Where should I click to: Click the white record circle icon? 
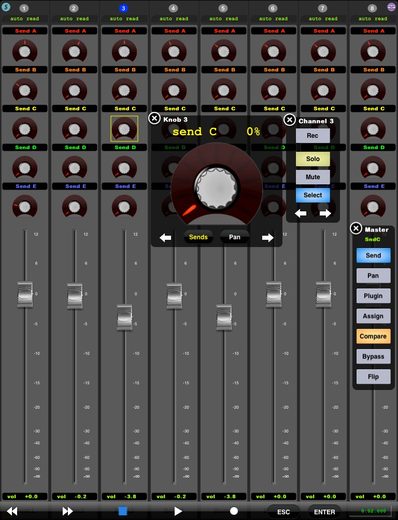click(234, 511)
